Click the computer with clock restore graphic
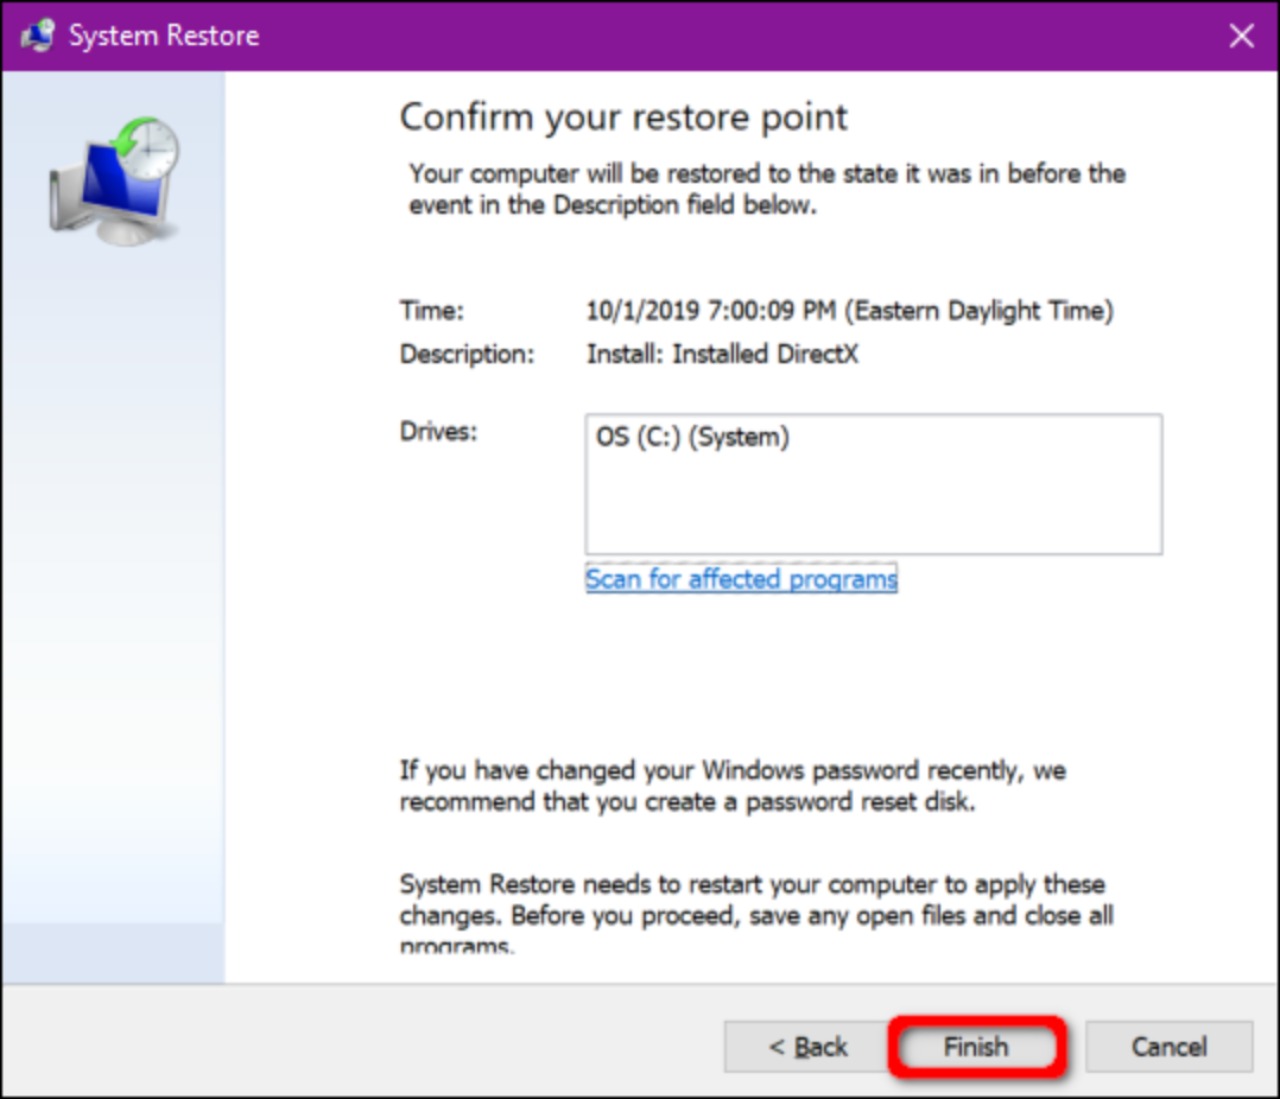 point(114,182)
